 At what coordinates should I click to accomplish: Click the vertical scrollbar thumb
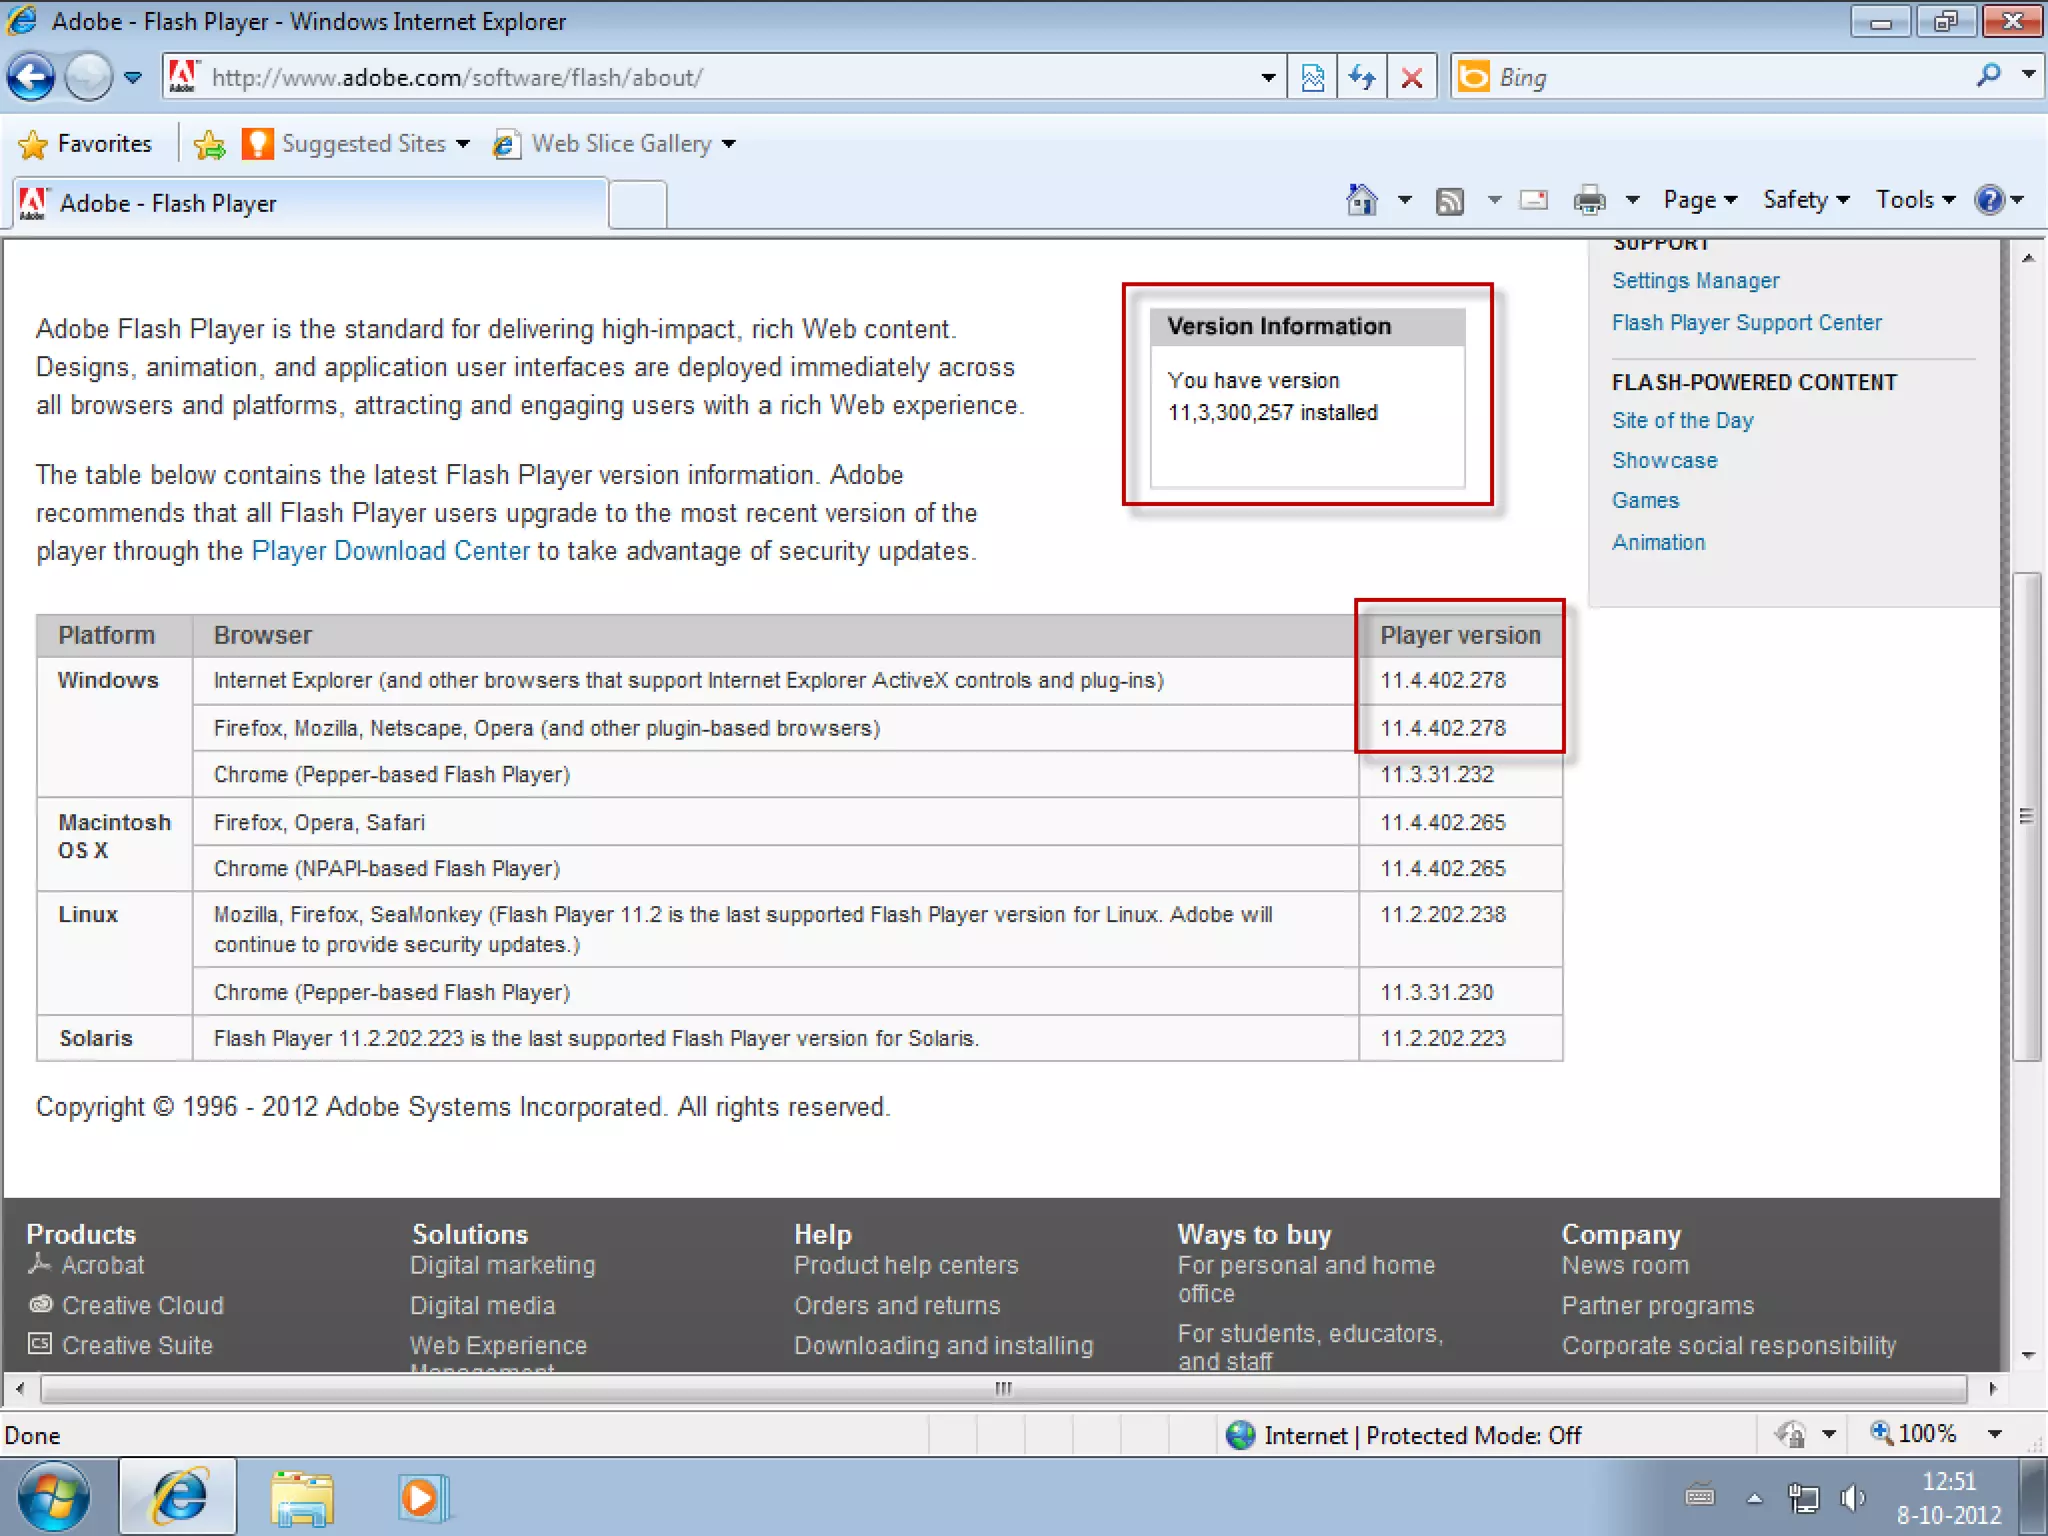(x=2026, y=816)
